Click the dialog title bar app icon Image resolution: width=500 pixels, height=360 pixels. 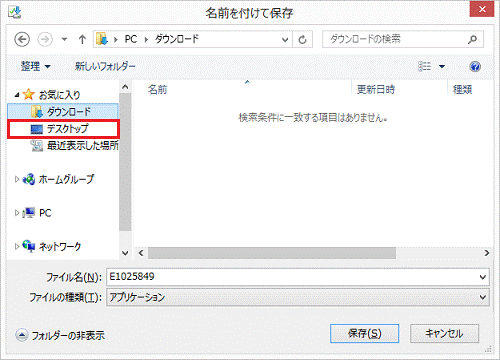[14, 12]
